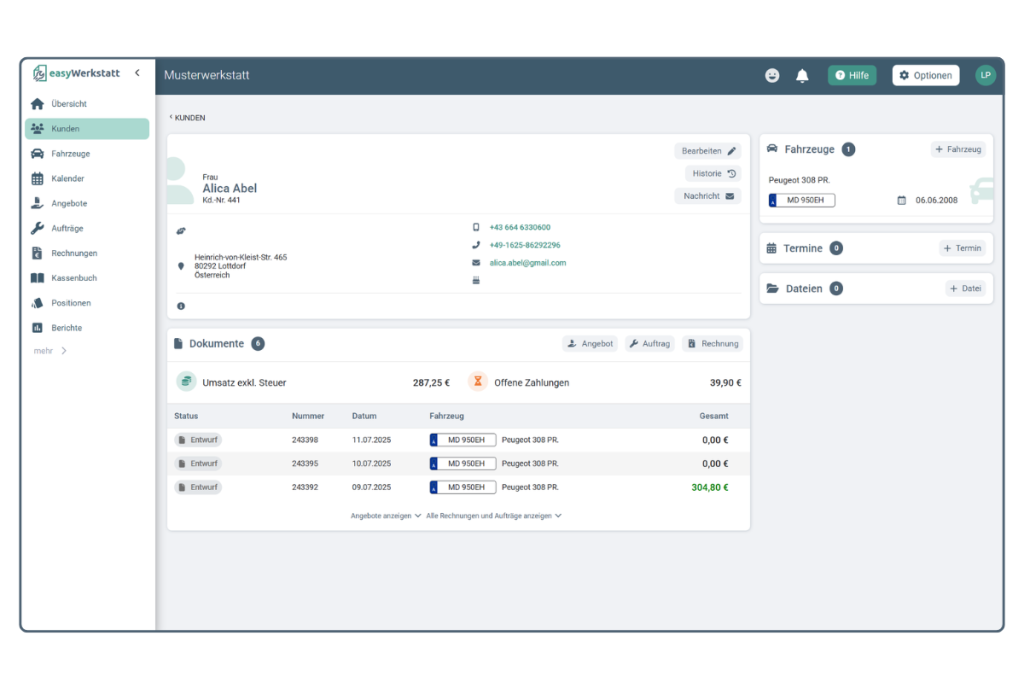1024x688 pixels.
Task: Click the Aufträge wrench icon in sidebar
Action: click(x=37, y=228)
